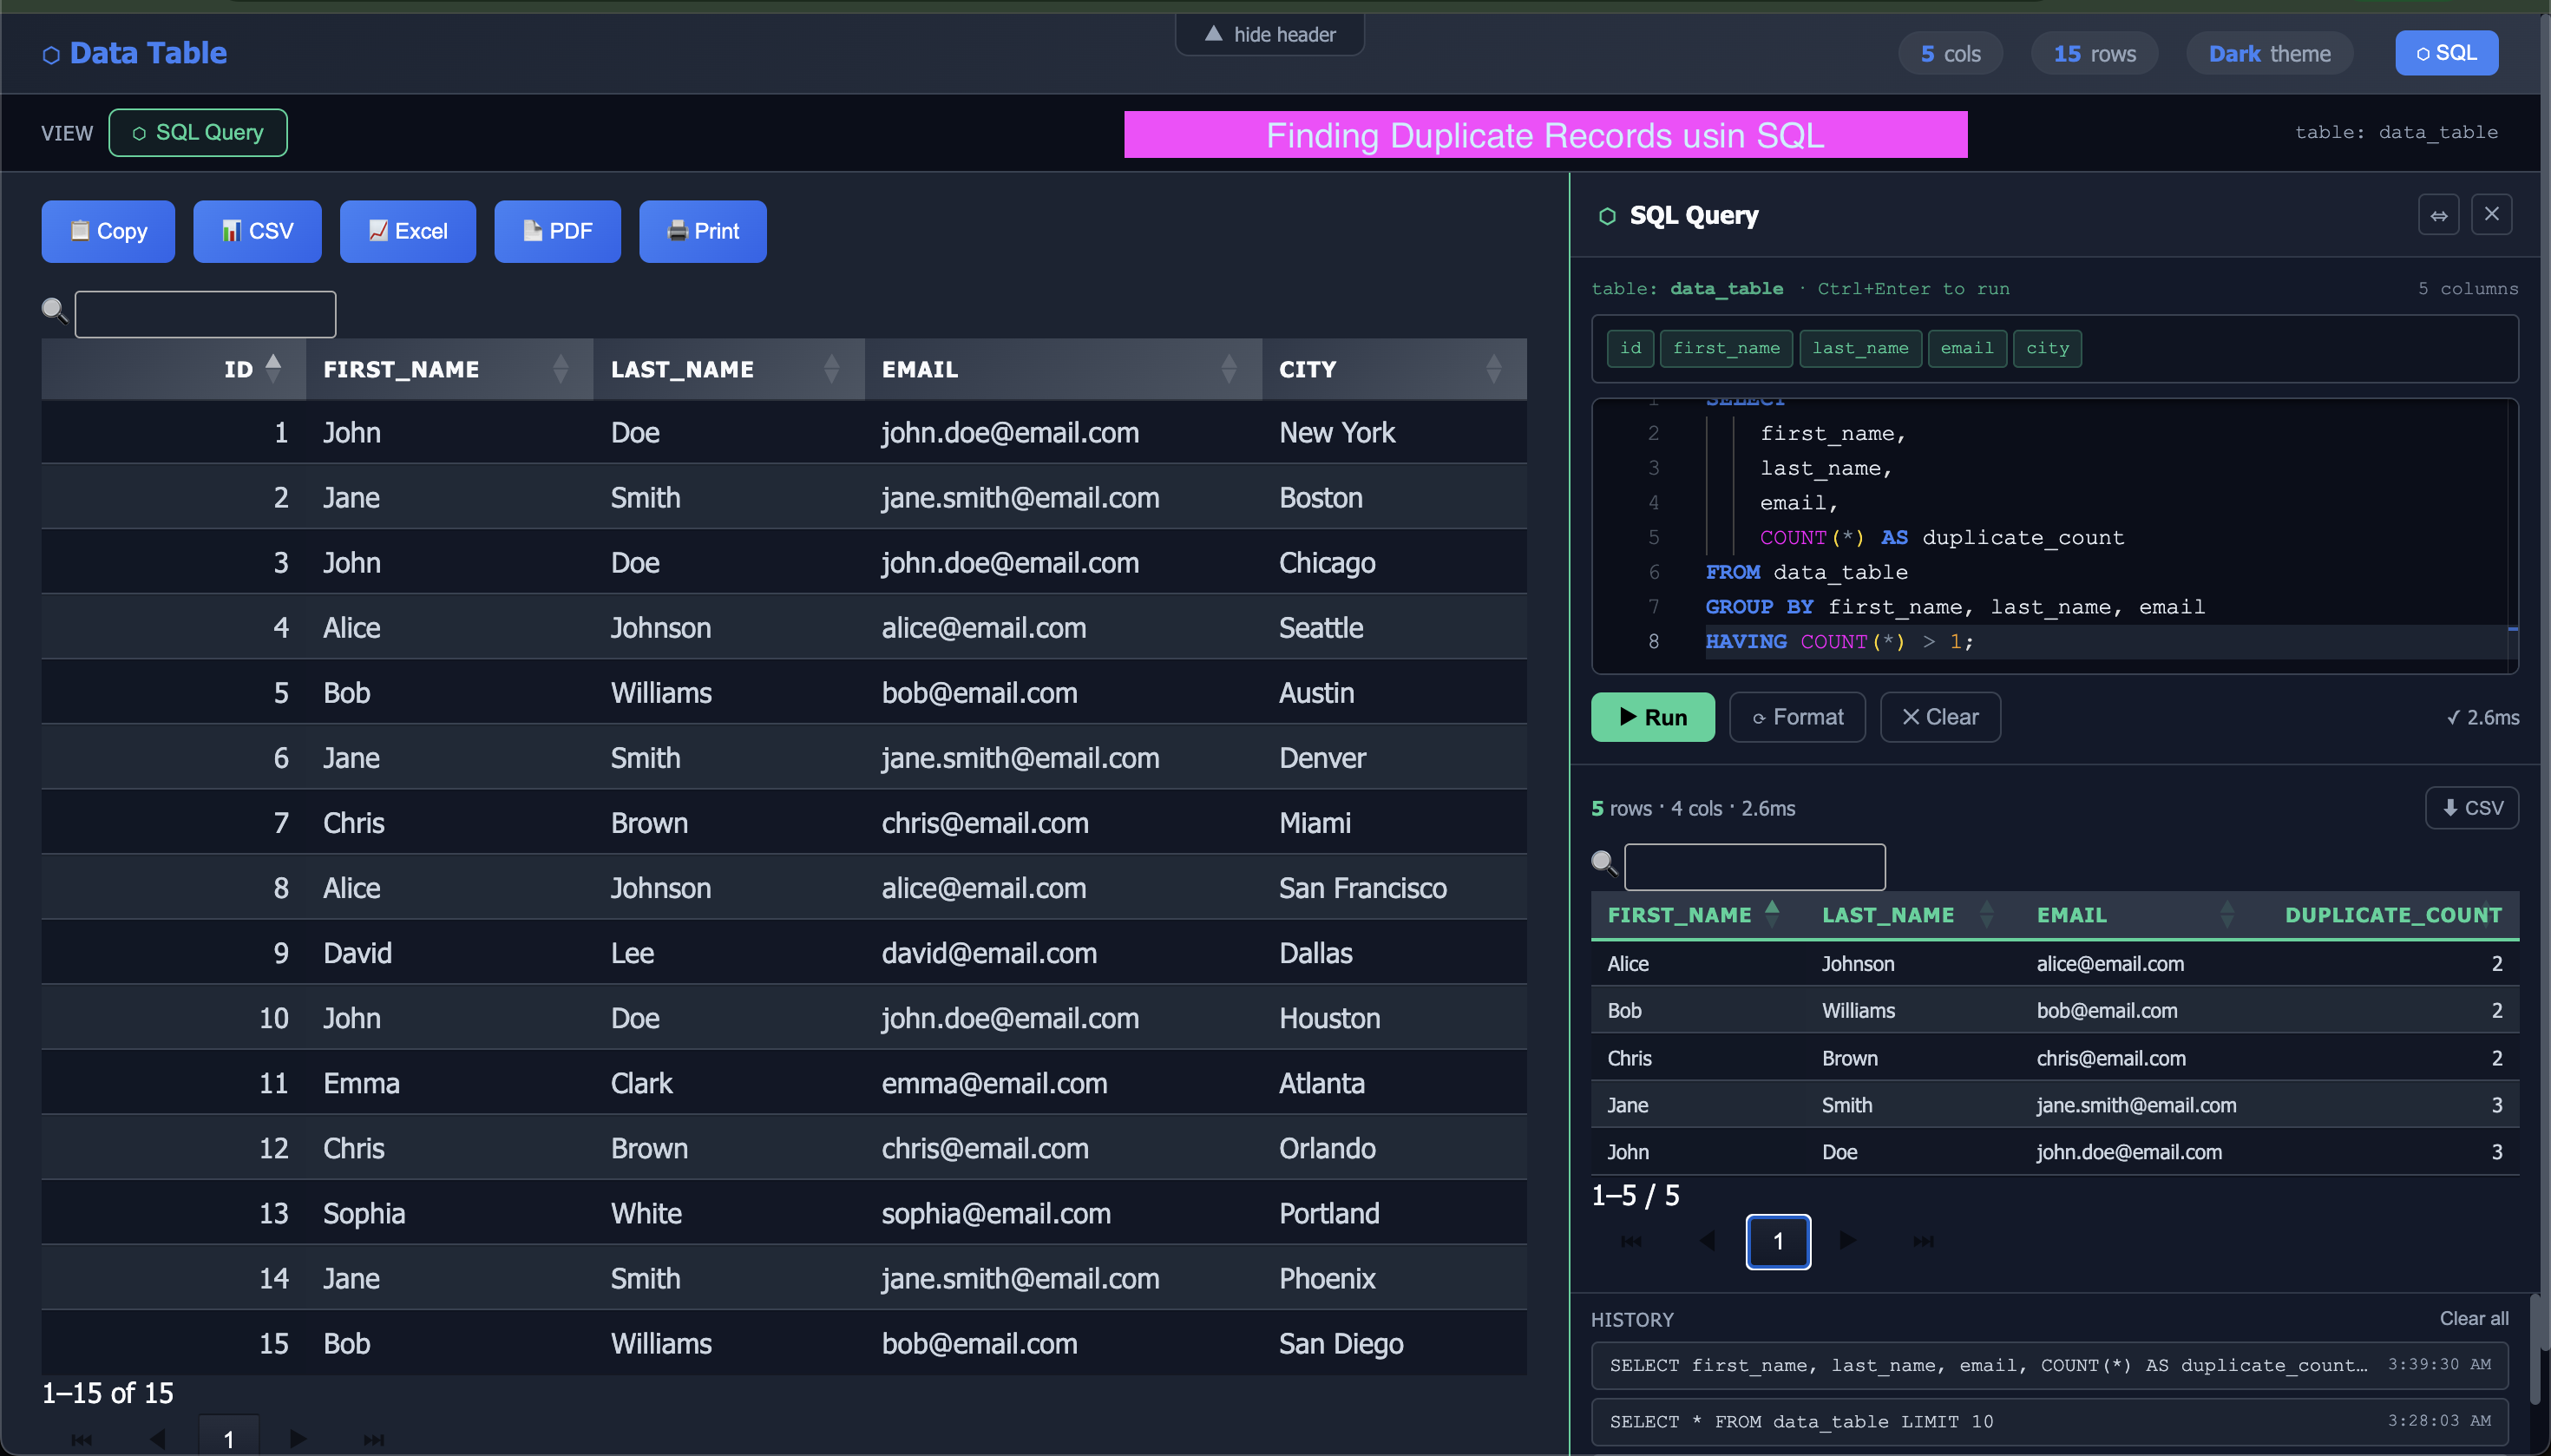Sort main table by LAST_NAME arrows

(831, 369)
